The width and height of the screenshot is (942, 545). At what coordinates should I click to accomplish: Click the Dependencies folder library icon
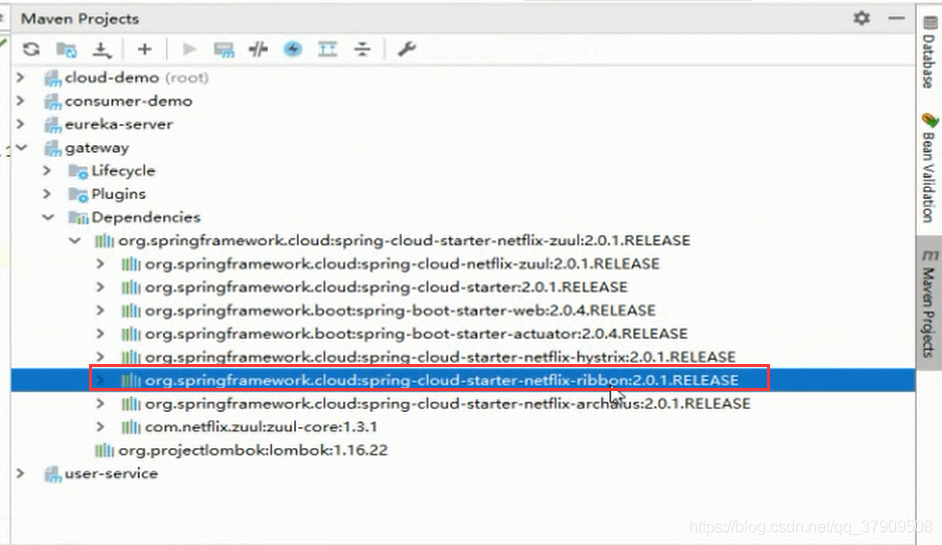click(78, 218)
